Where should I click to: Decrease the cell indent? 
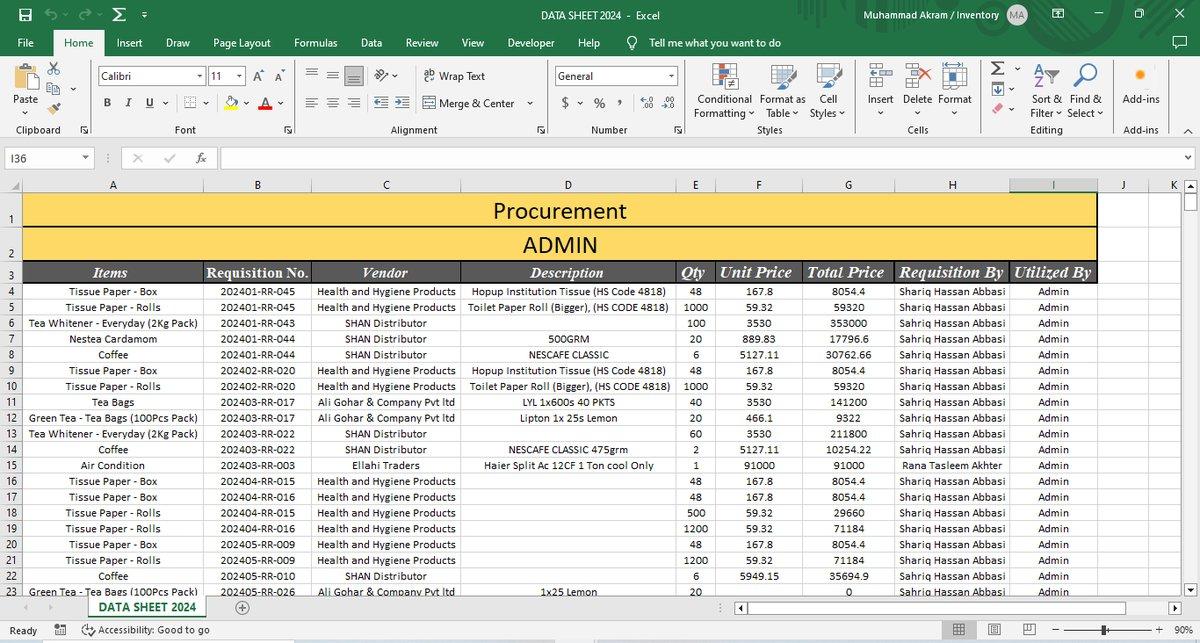point(381,103)
